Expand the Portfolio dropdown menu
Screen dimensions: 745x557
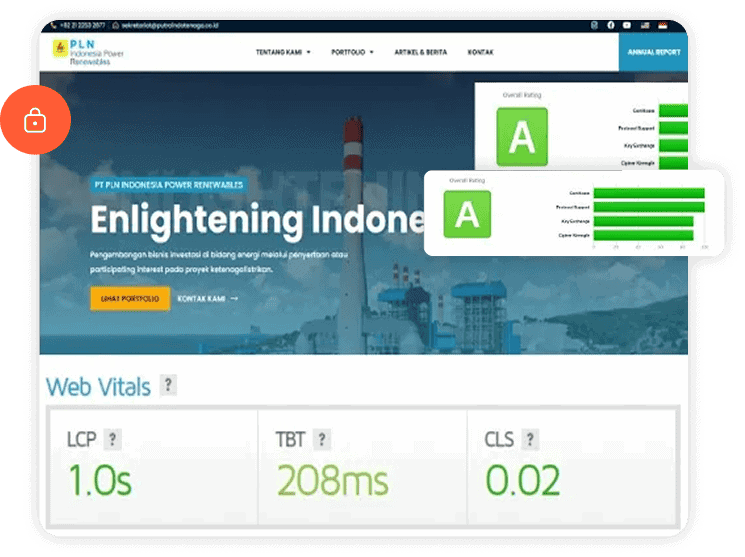(x=352, y=52)
